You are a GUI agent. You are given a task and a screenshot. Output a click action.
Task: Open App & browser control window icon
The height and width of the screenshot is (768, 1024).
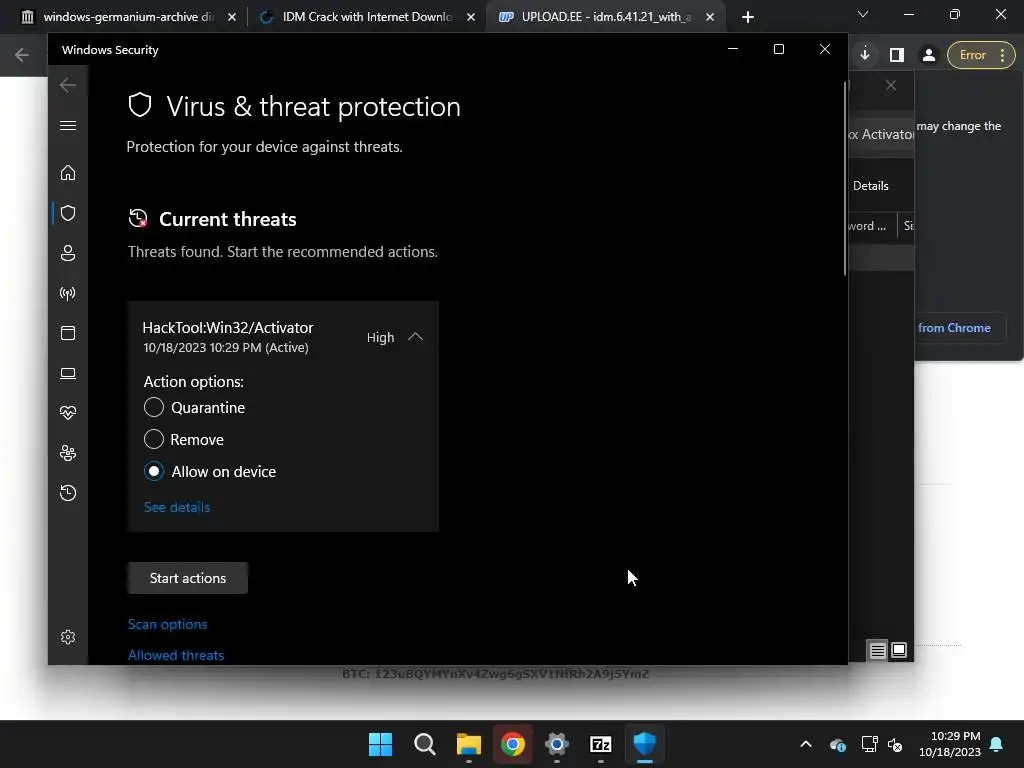[68, 333]
